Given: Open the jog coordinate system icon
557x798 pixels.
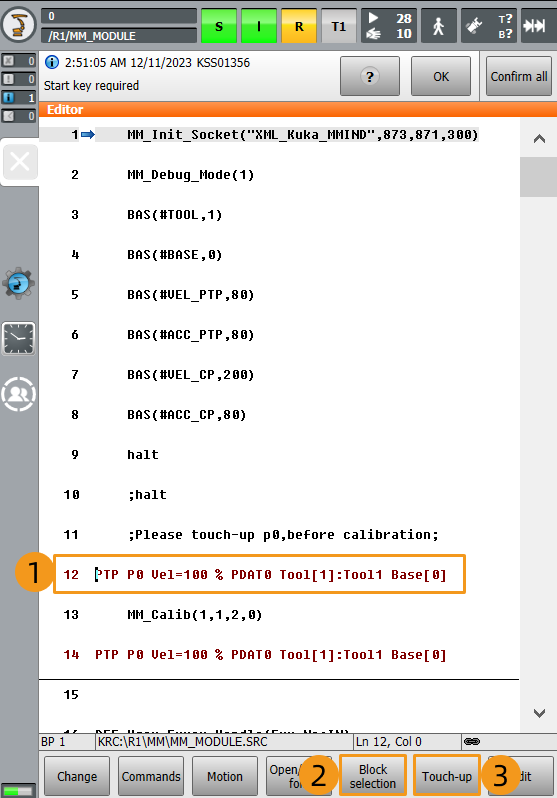Looking at the screenshot, I should [474, 26].
